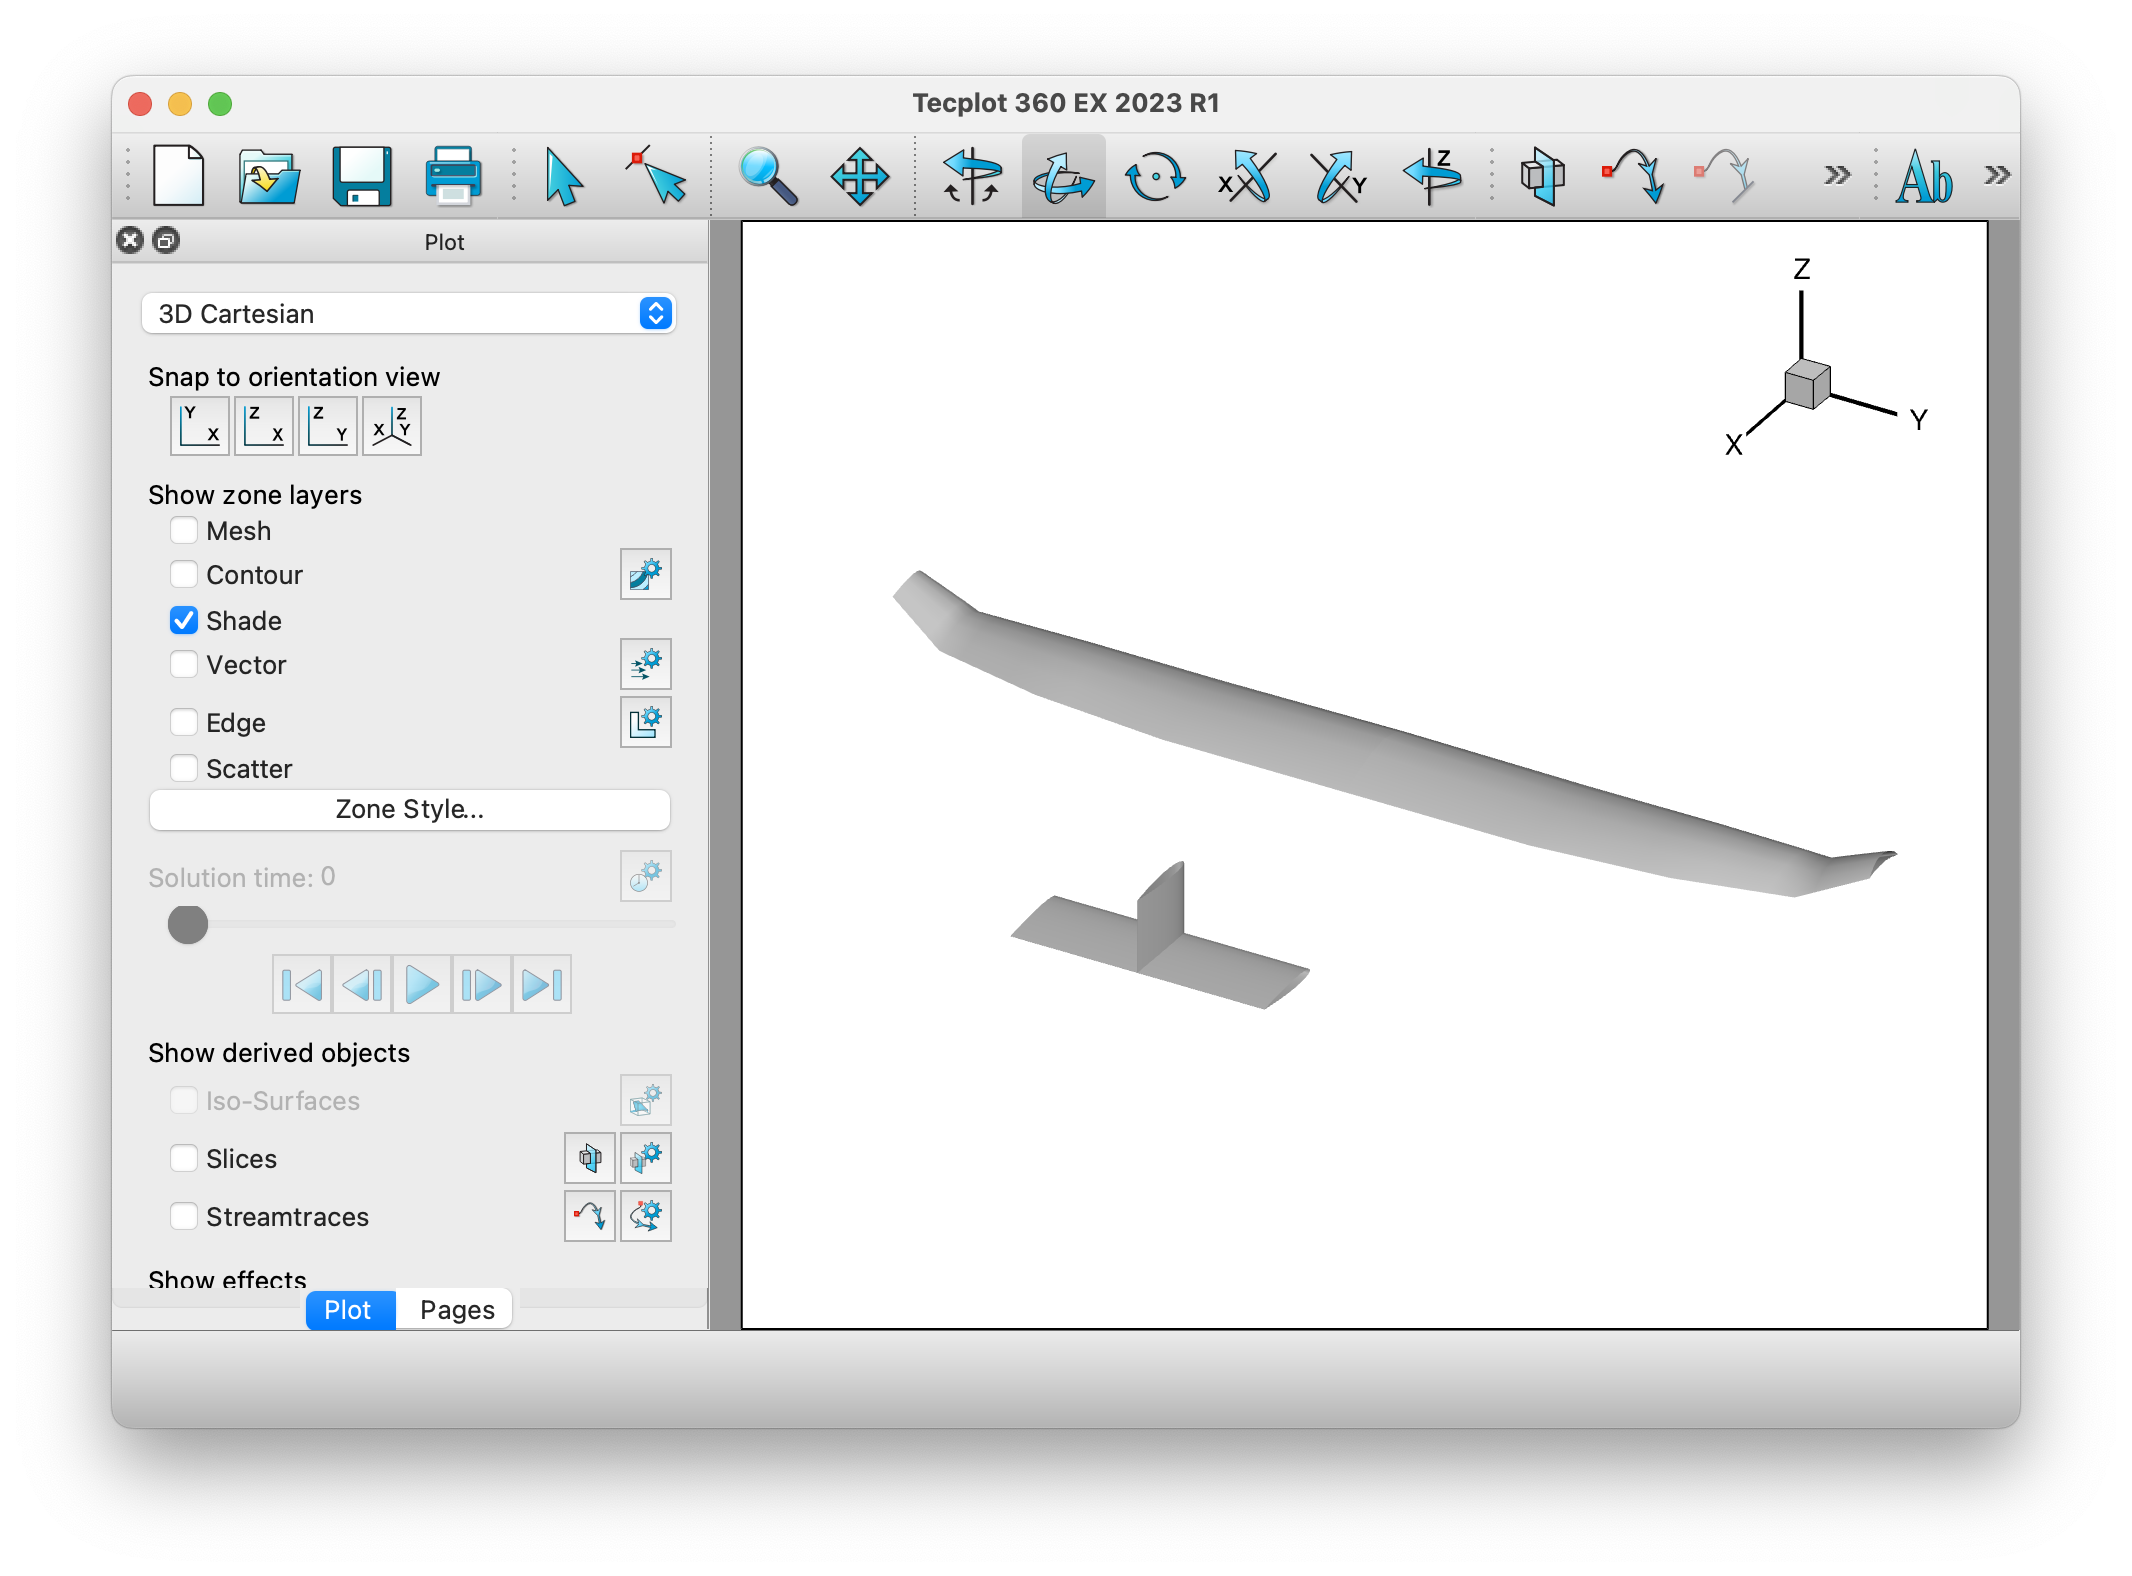Step forward one time step
The image size is (2132, 1576).
coord(482,985)
